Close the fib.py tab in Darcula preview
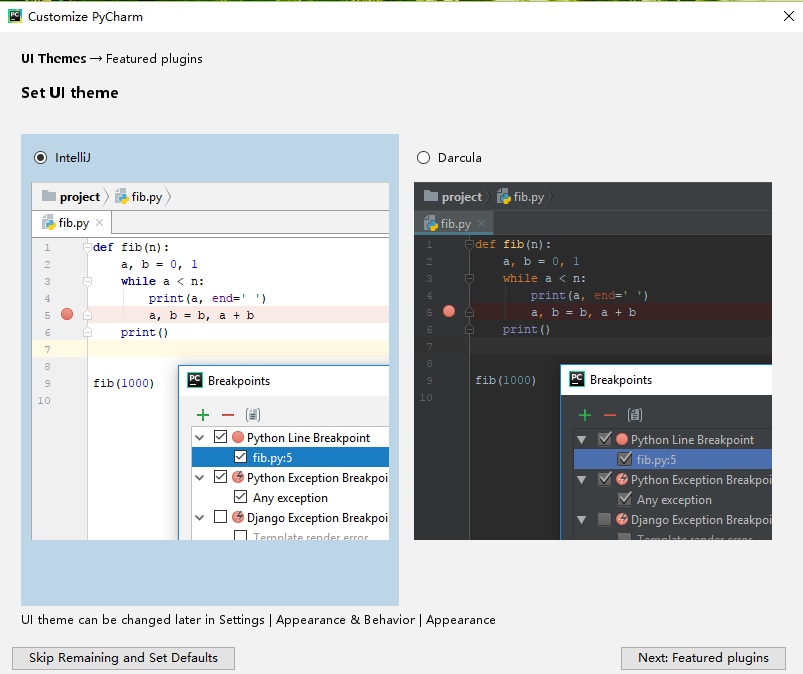This screenshot has width=803, height=674. pyautogui.click(x=481, y=223)
